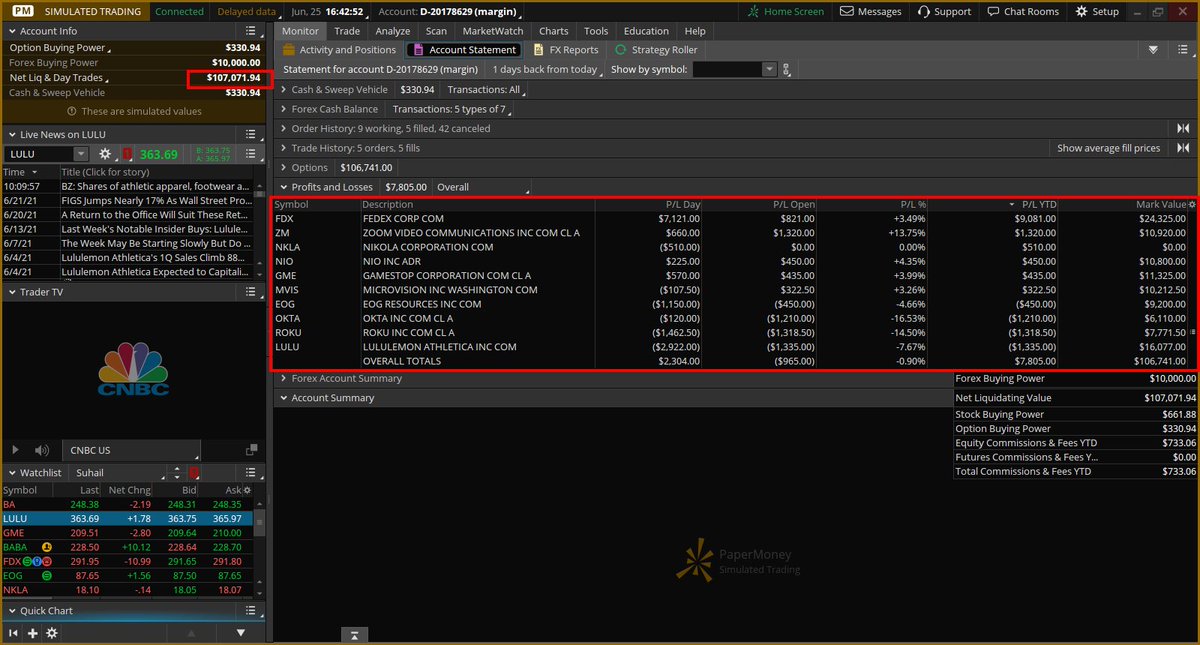
Task: Click the bottom panel collapse handle icon
Action: tap(354, 635)
